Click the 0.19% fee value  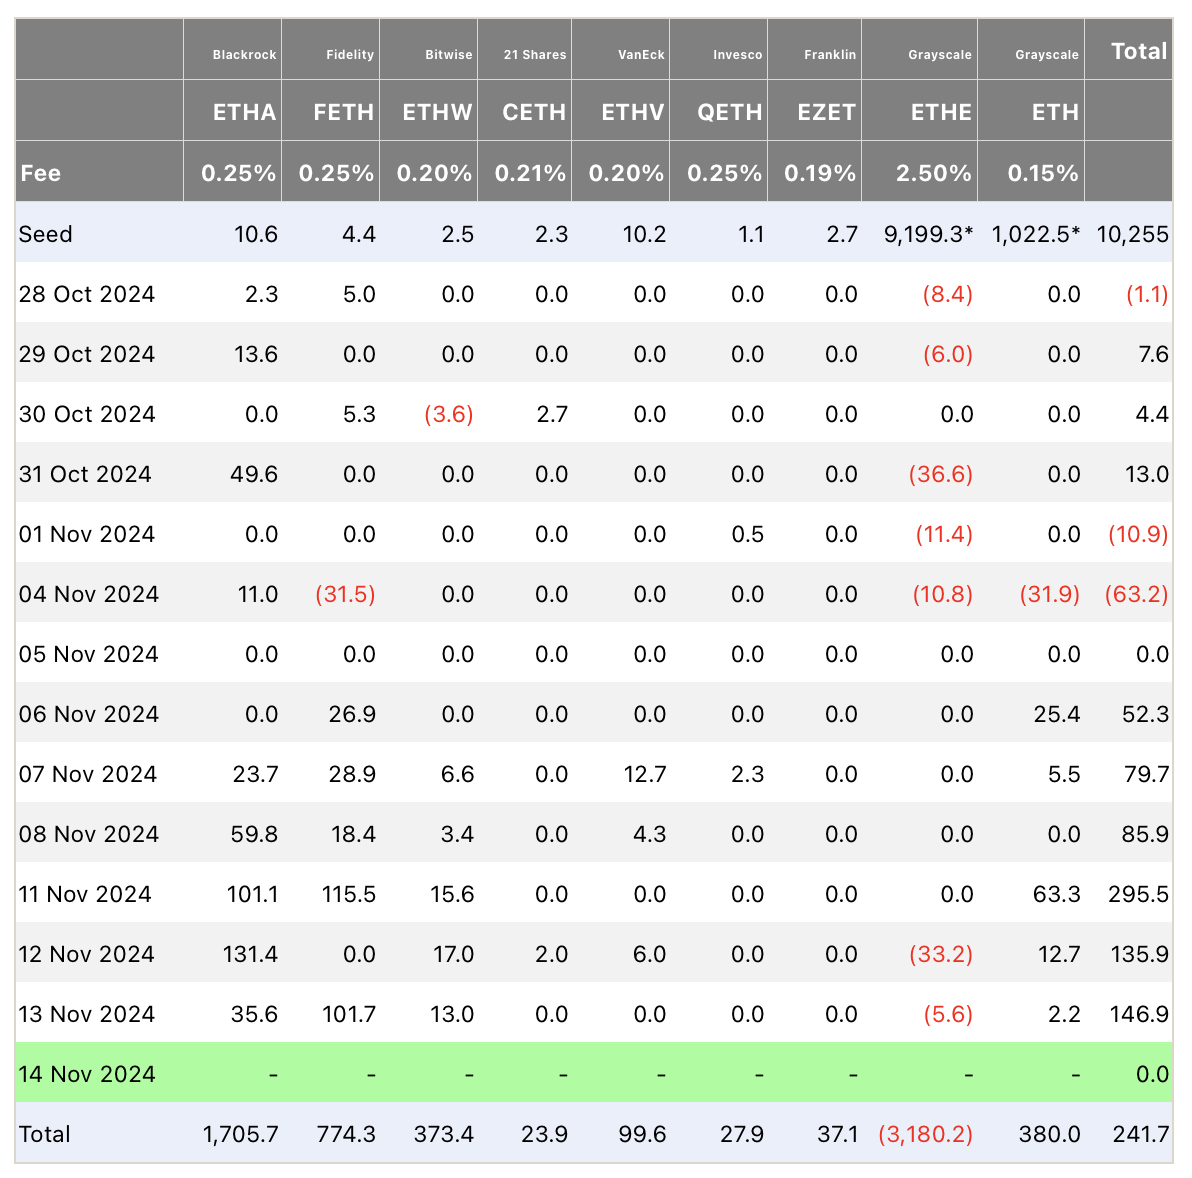point(820,173)
